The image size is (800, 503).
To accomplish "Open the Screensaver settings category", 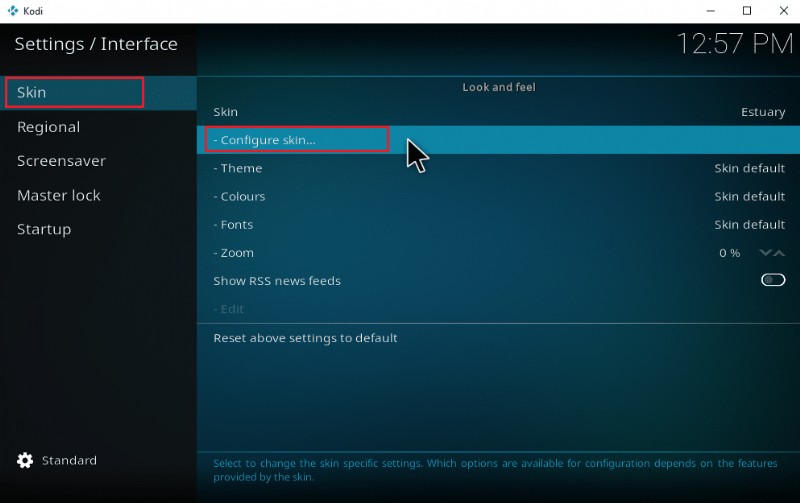I will (98, 161).
